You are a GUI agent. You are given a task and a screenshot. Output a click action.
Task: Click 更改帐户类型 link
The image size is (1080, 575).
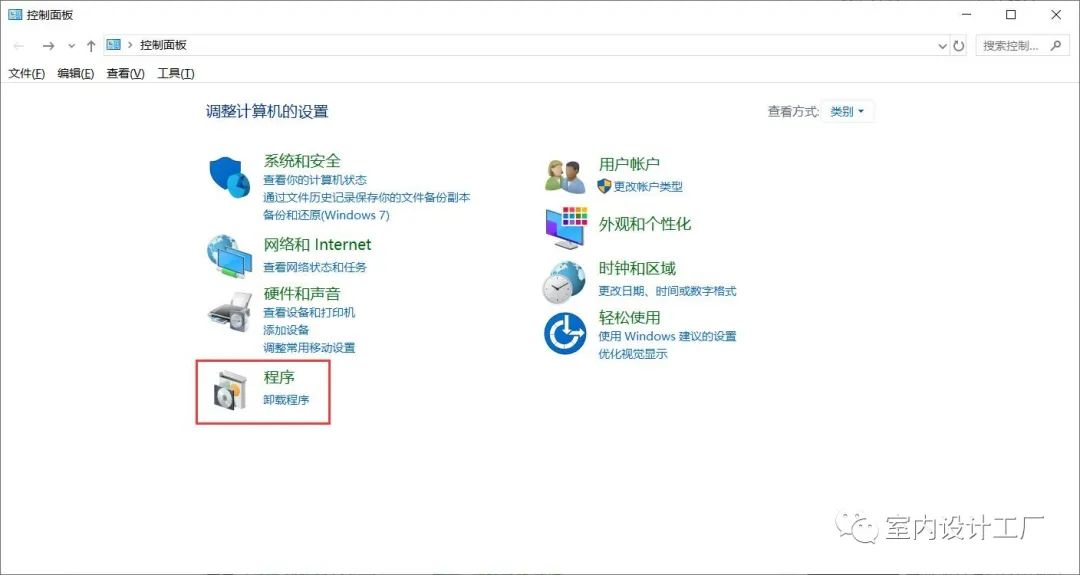coord(648,186)
